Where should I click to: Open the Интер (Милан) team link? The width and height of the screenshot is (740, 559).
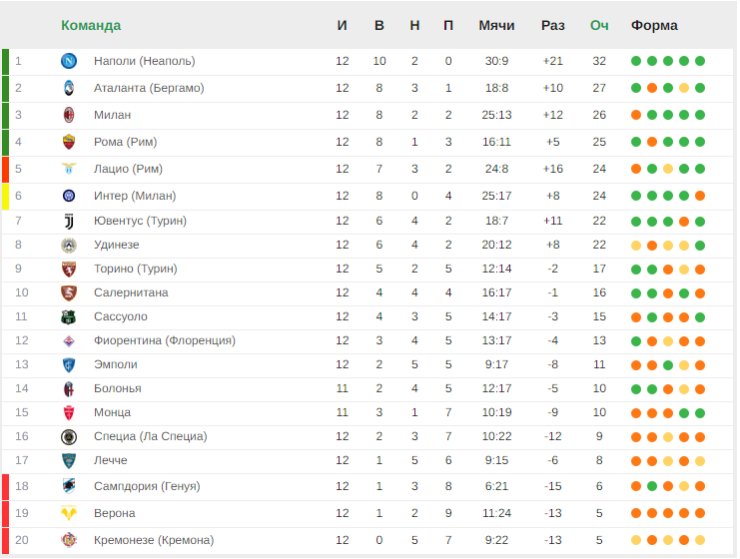(x=135, y=195)
